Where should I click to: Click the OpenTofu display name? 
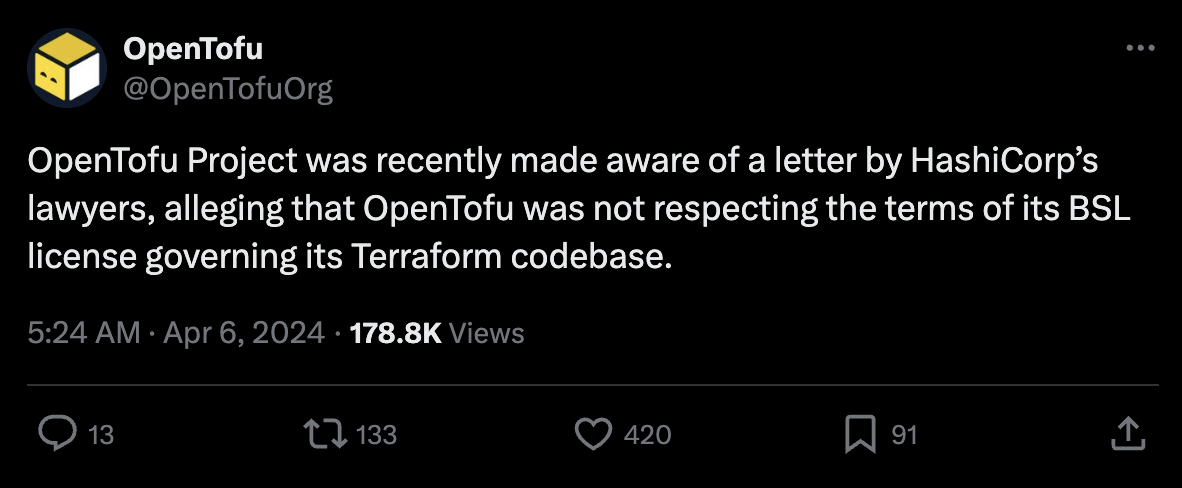point(193,48)
